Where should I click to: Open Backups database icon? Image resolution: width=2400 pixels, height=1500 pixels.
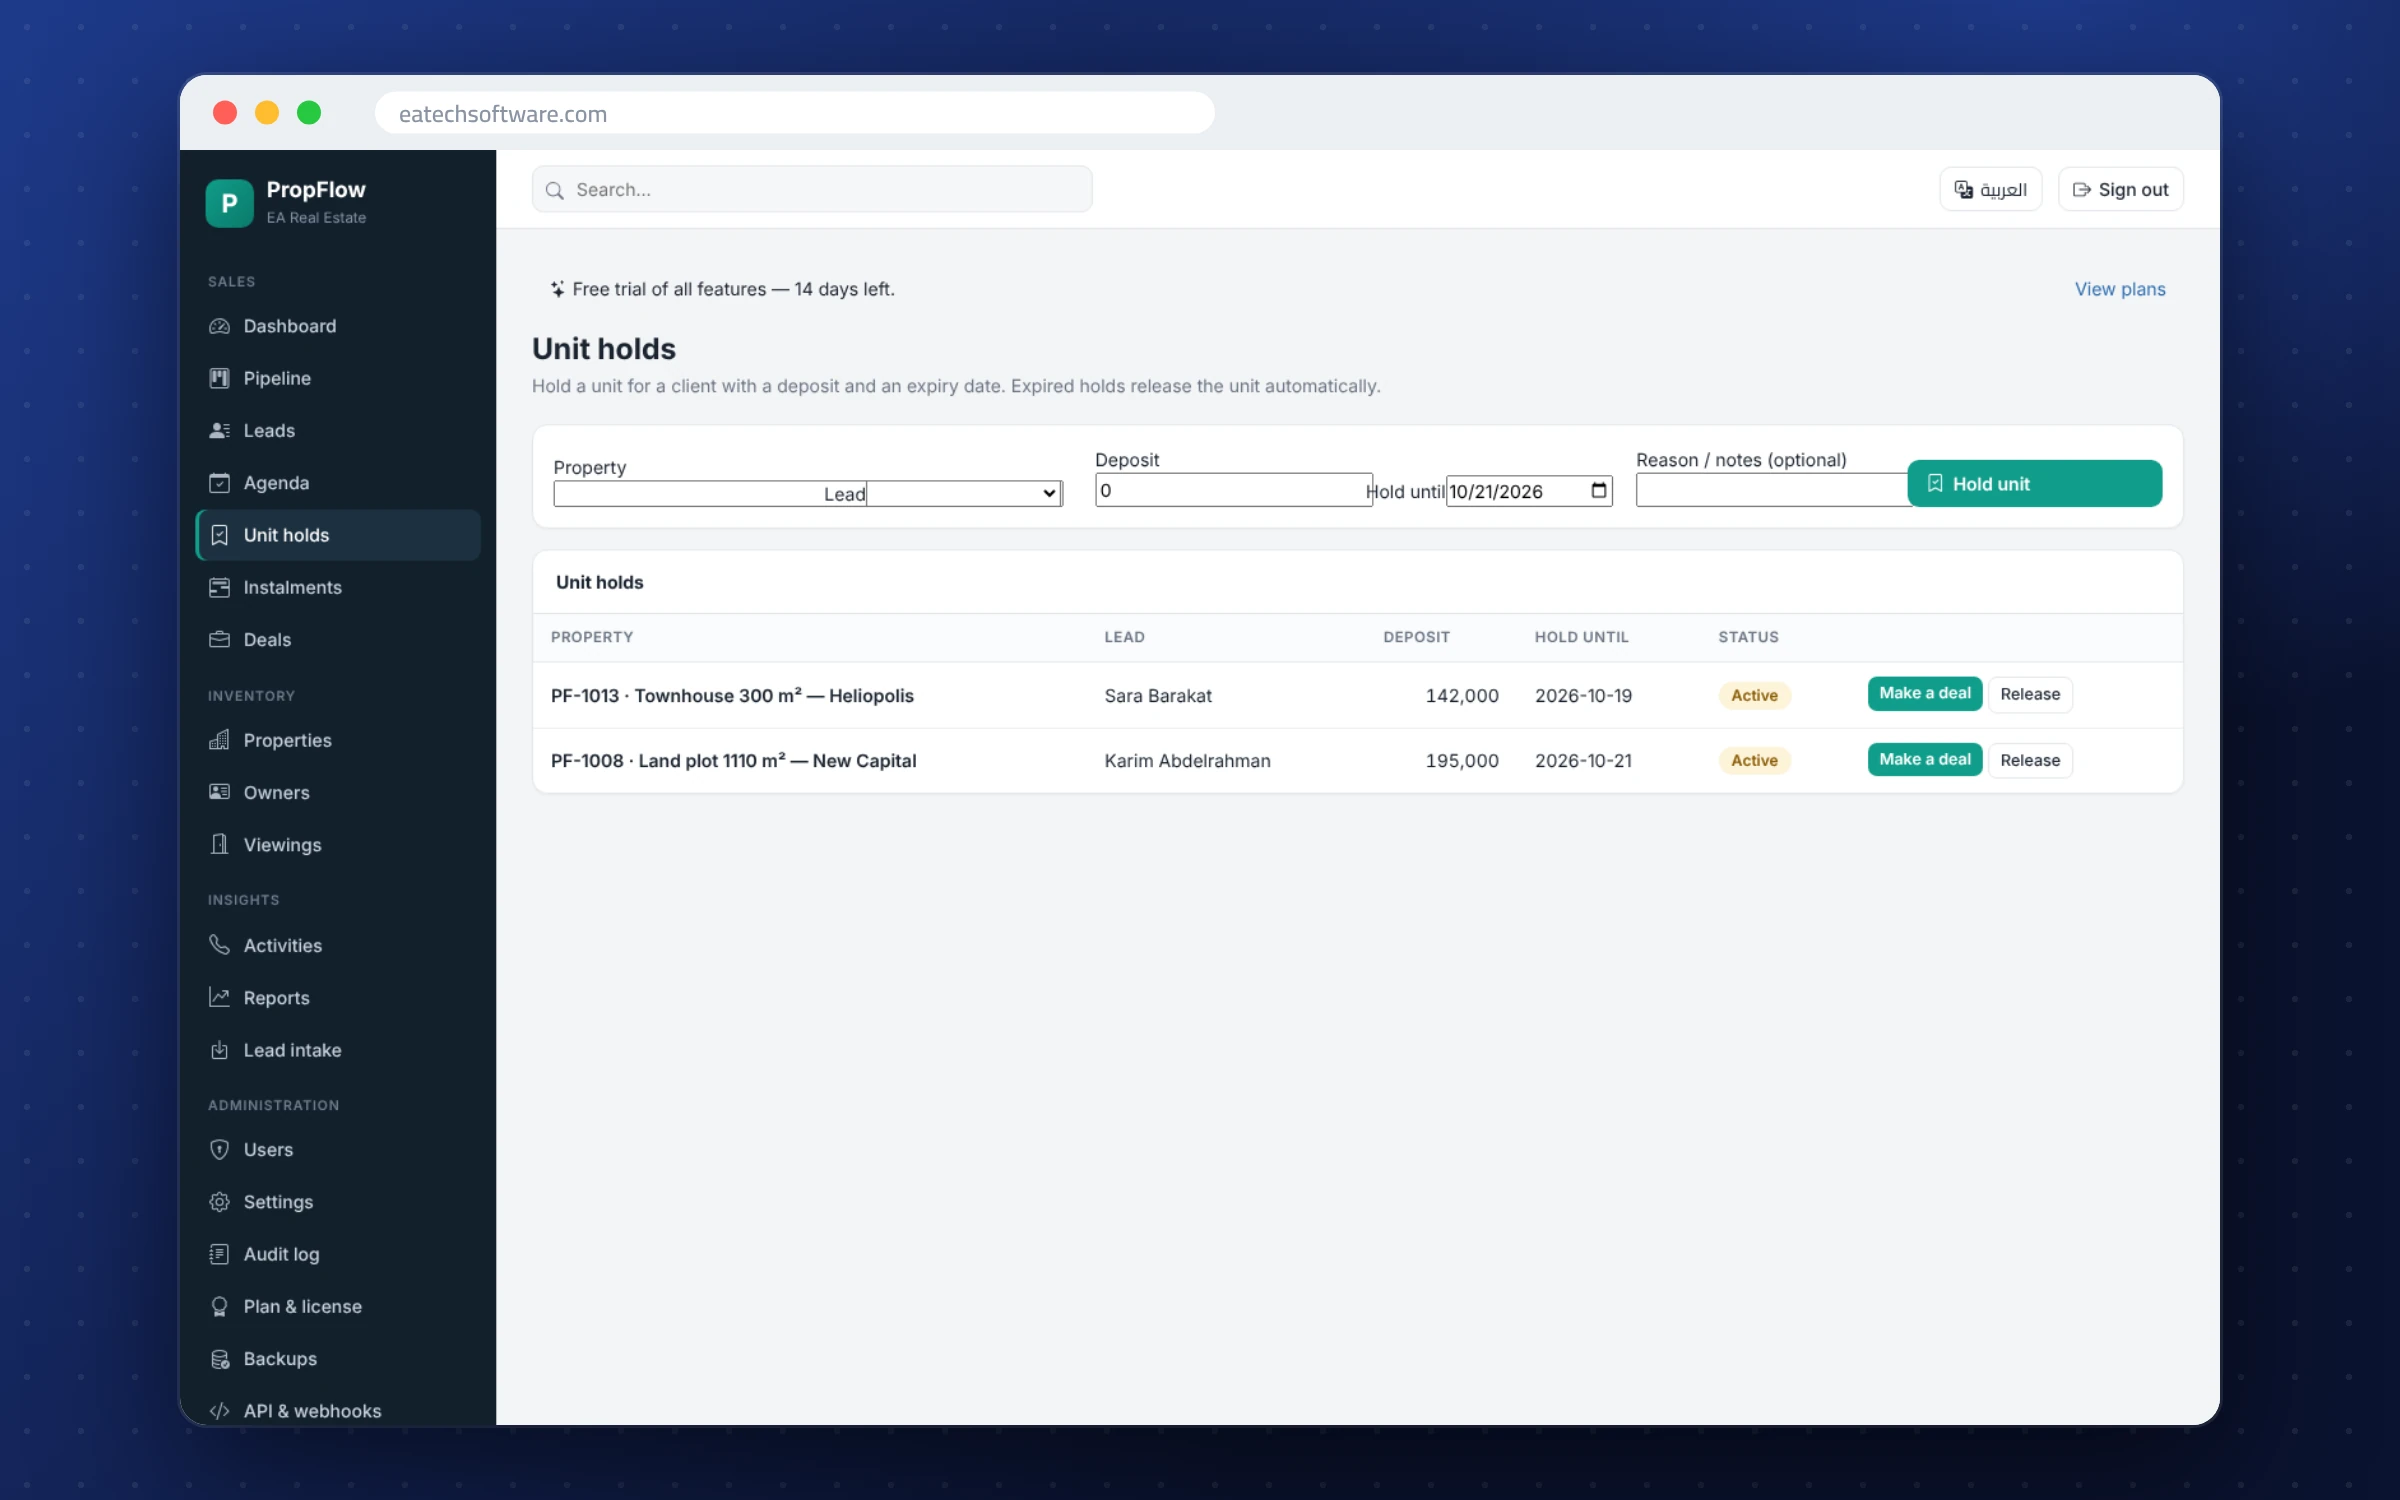219,1358
